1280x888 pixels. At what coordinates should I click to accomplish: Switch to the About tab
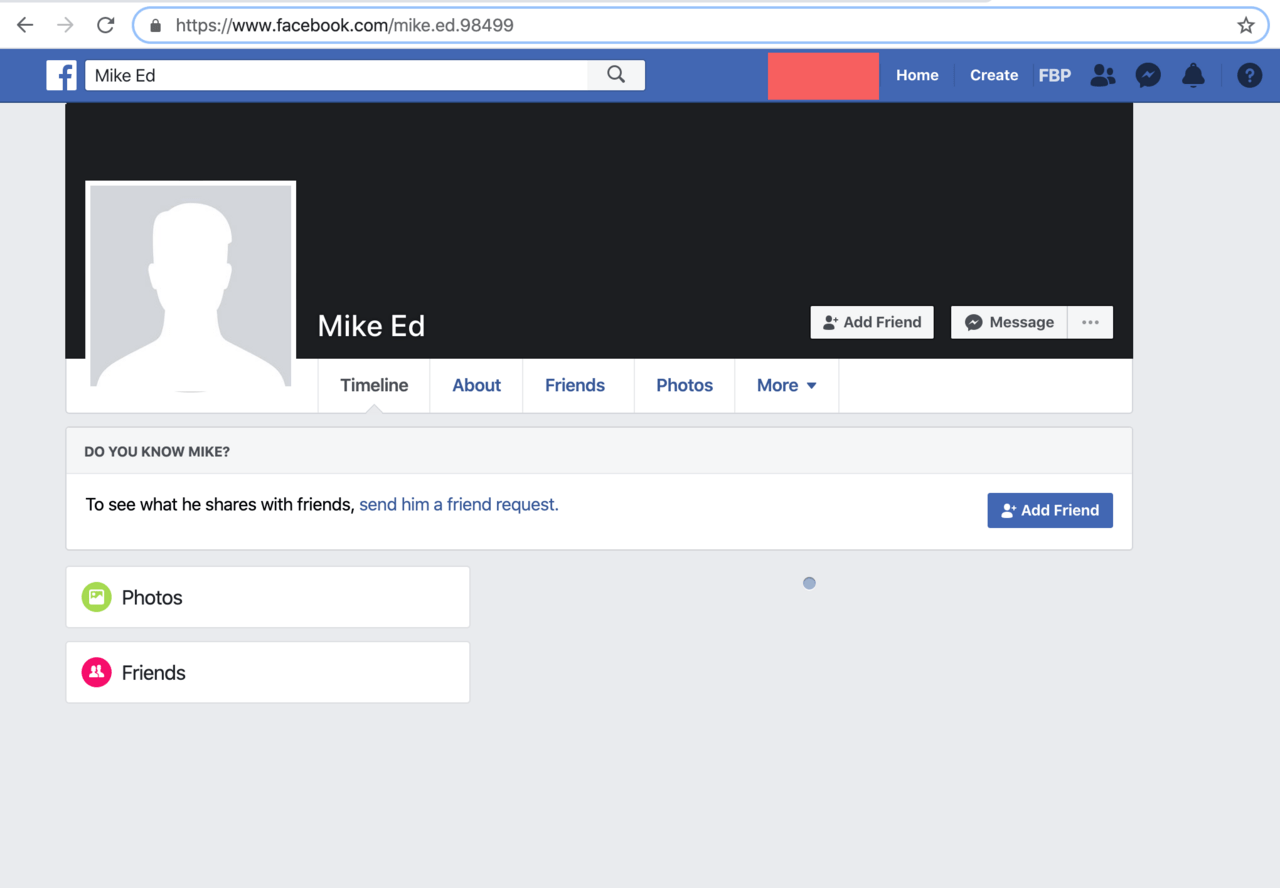(x=476, y=385)
